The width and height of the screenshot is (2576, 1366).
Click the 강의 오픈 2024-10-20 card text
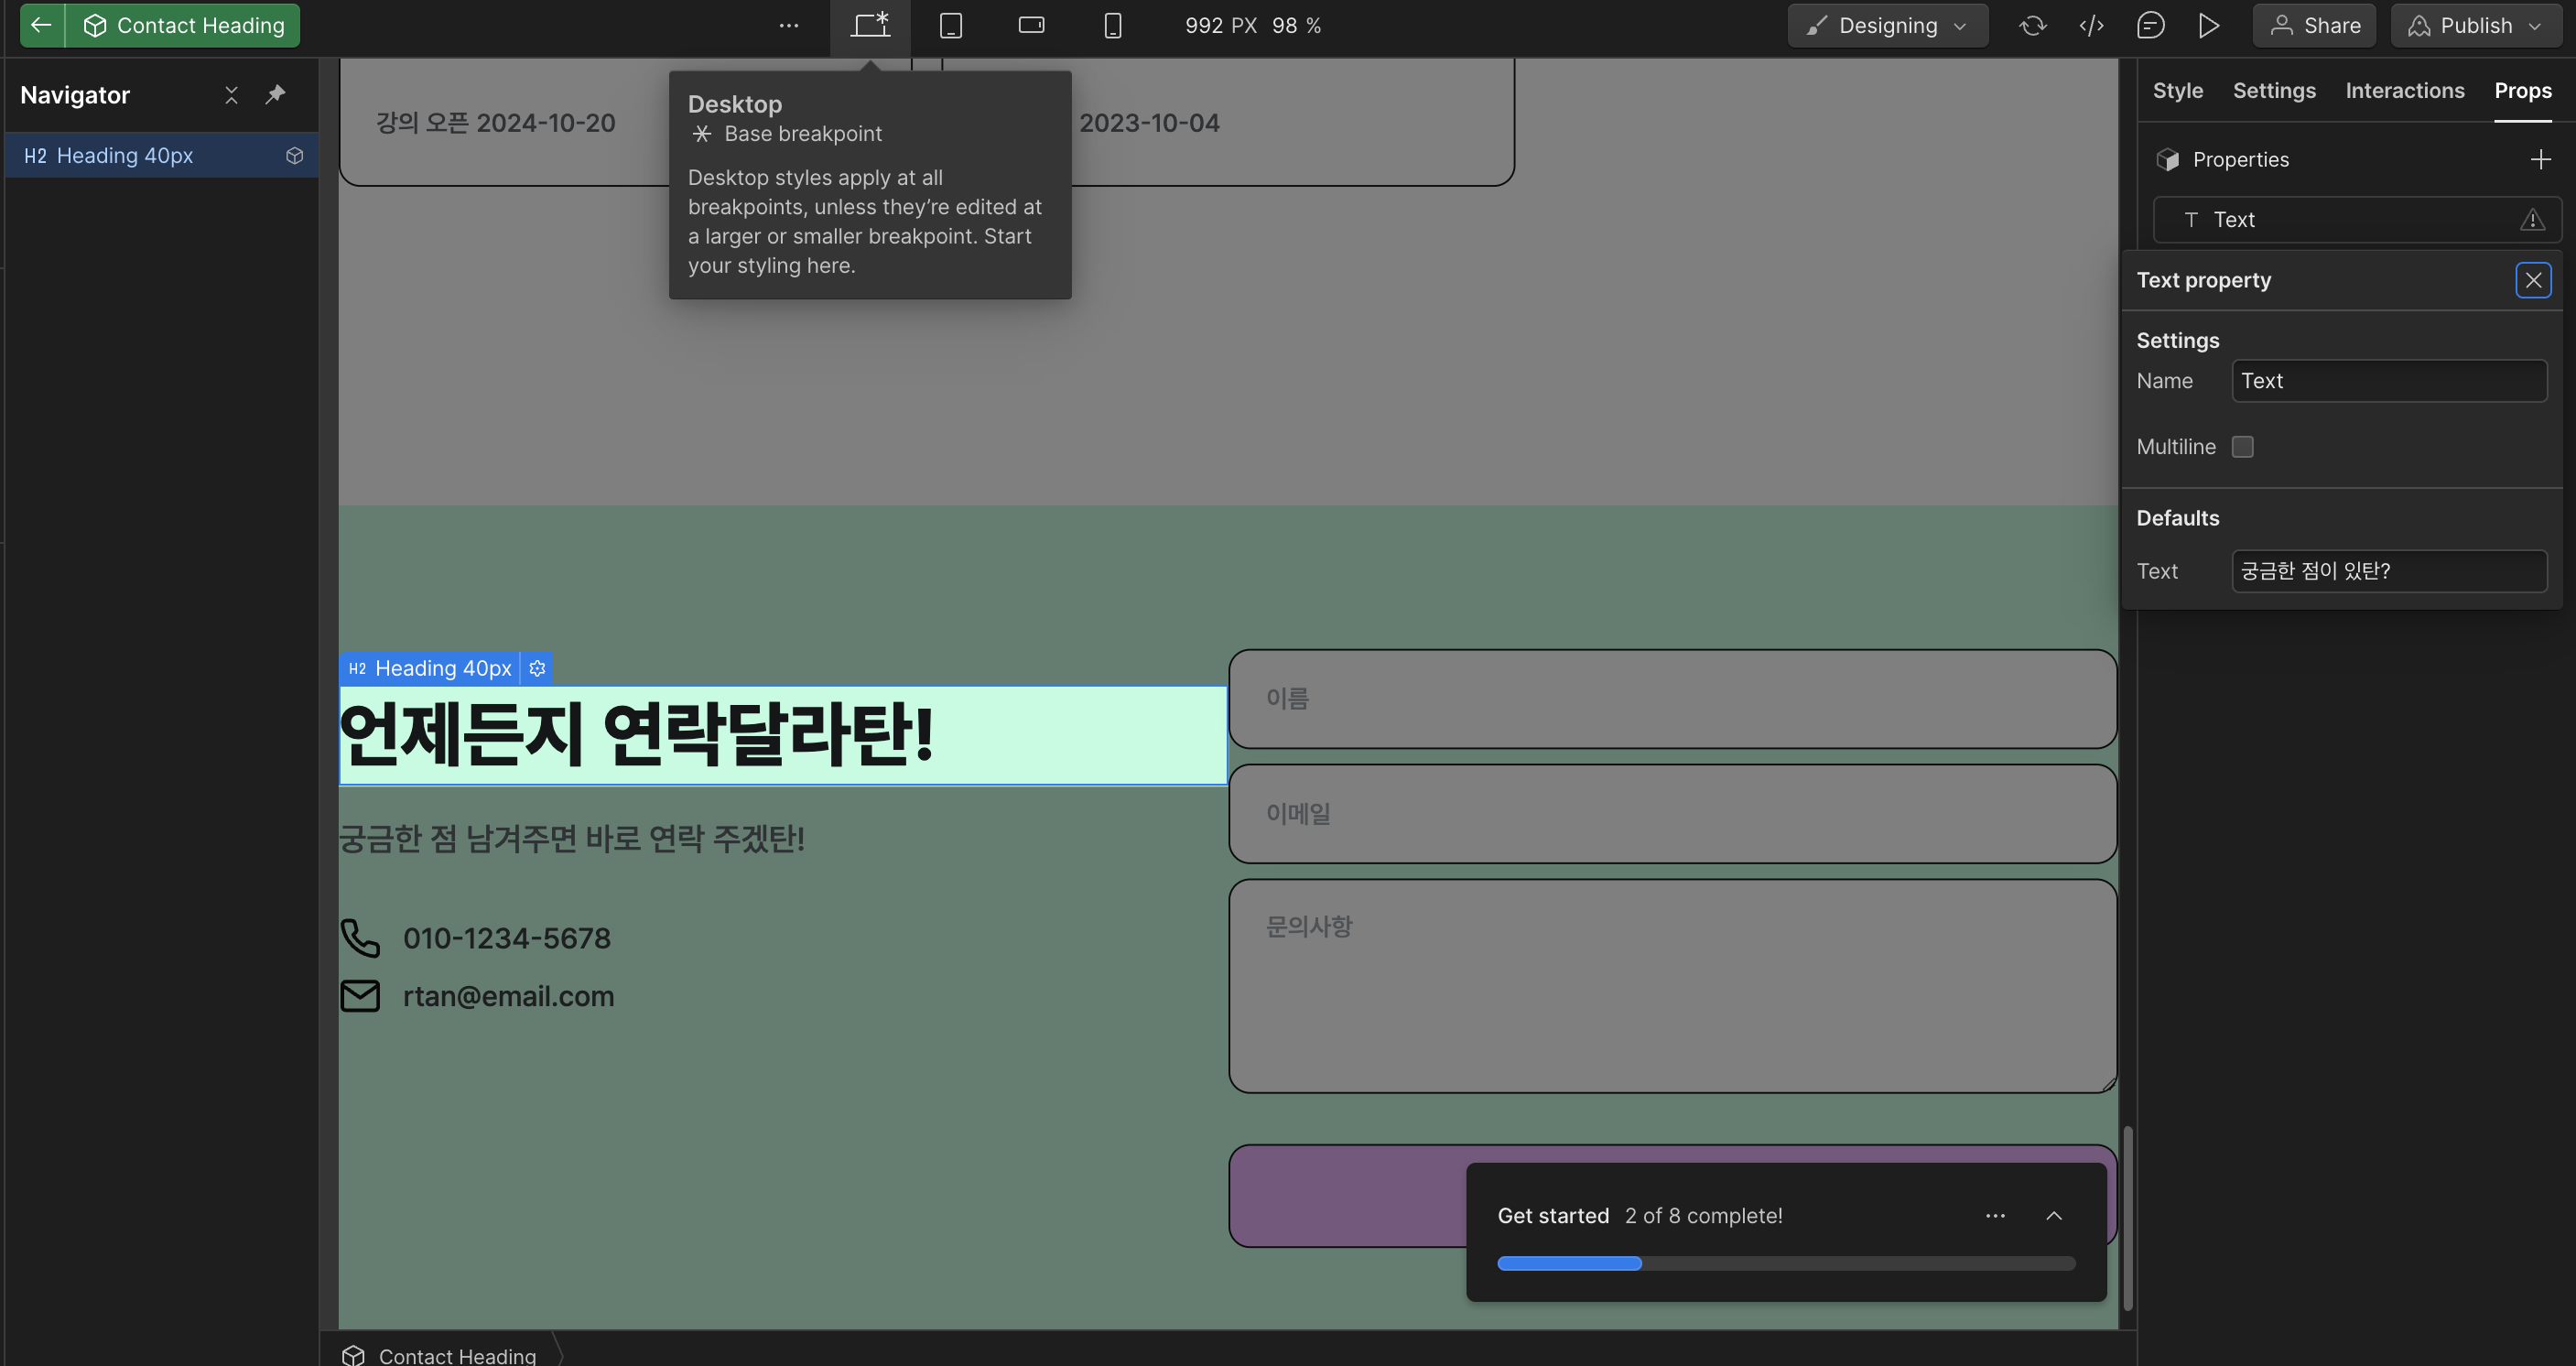tap(495, 123)
